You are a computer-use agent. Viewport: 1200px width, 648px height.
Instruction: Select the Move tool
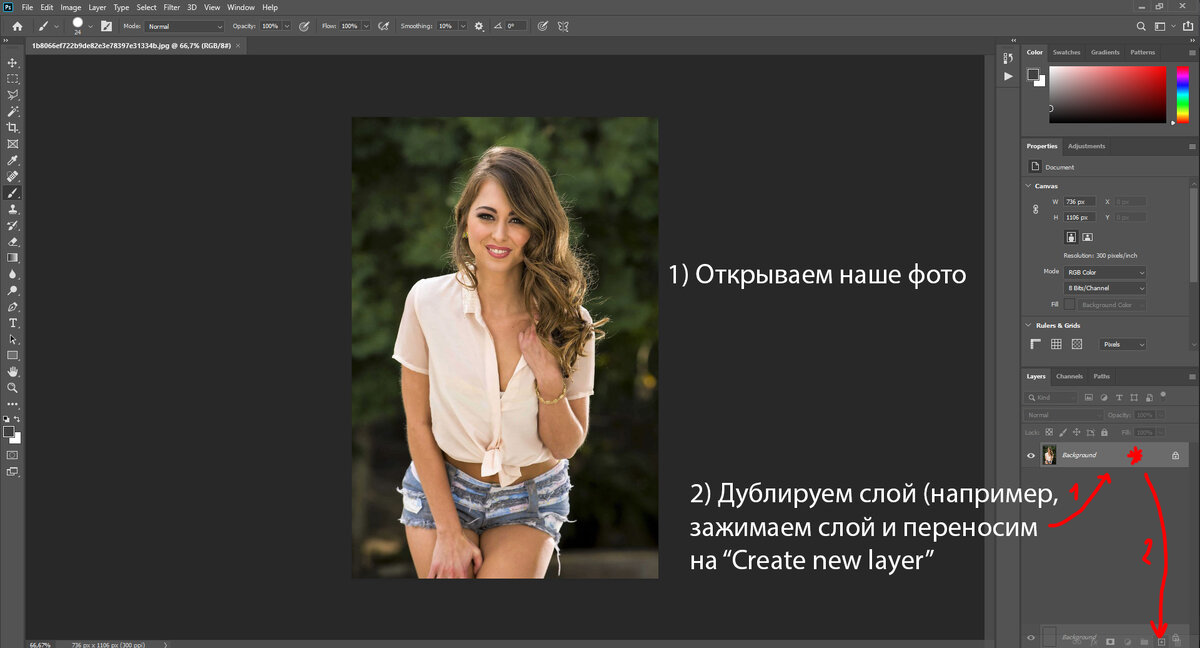tap(12, 62)
